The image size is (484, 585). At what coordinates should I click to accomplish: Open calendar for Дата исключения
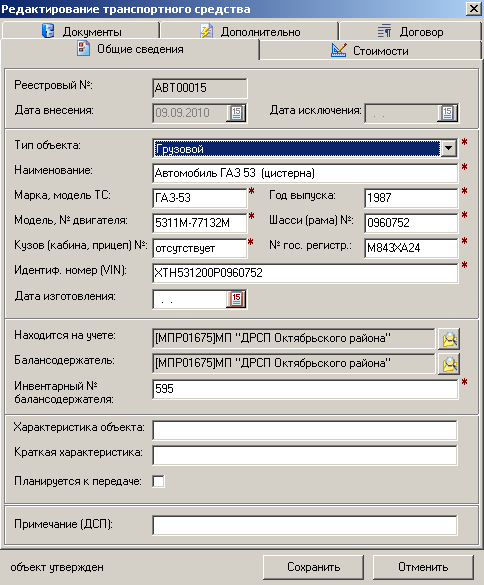tap(447, 113)
